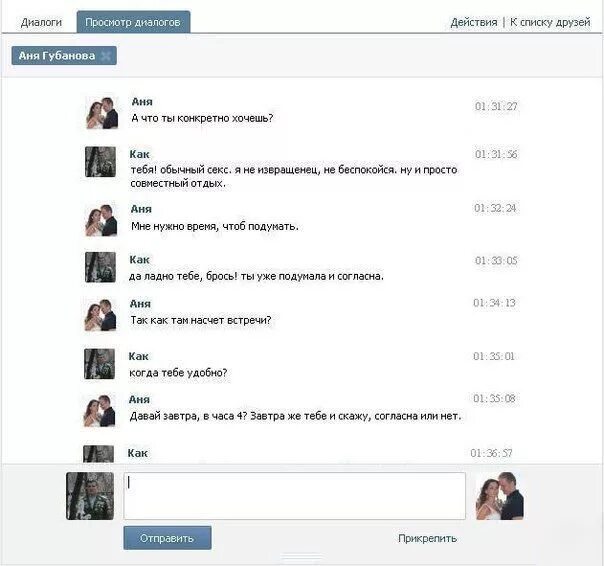Select the message "Мне нужно время, чтоб подумать."

click(x=215, y=226)
